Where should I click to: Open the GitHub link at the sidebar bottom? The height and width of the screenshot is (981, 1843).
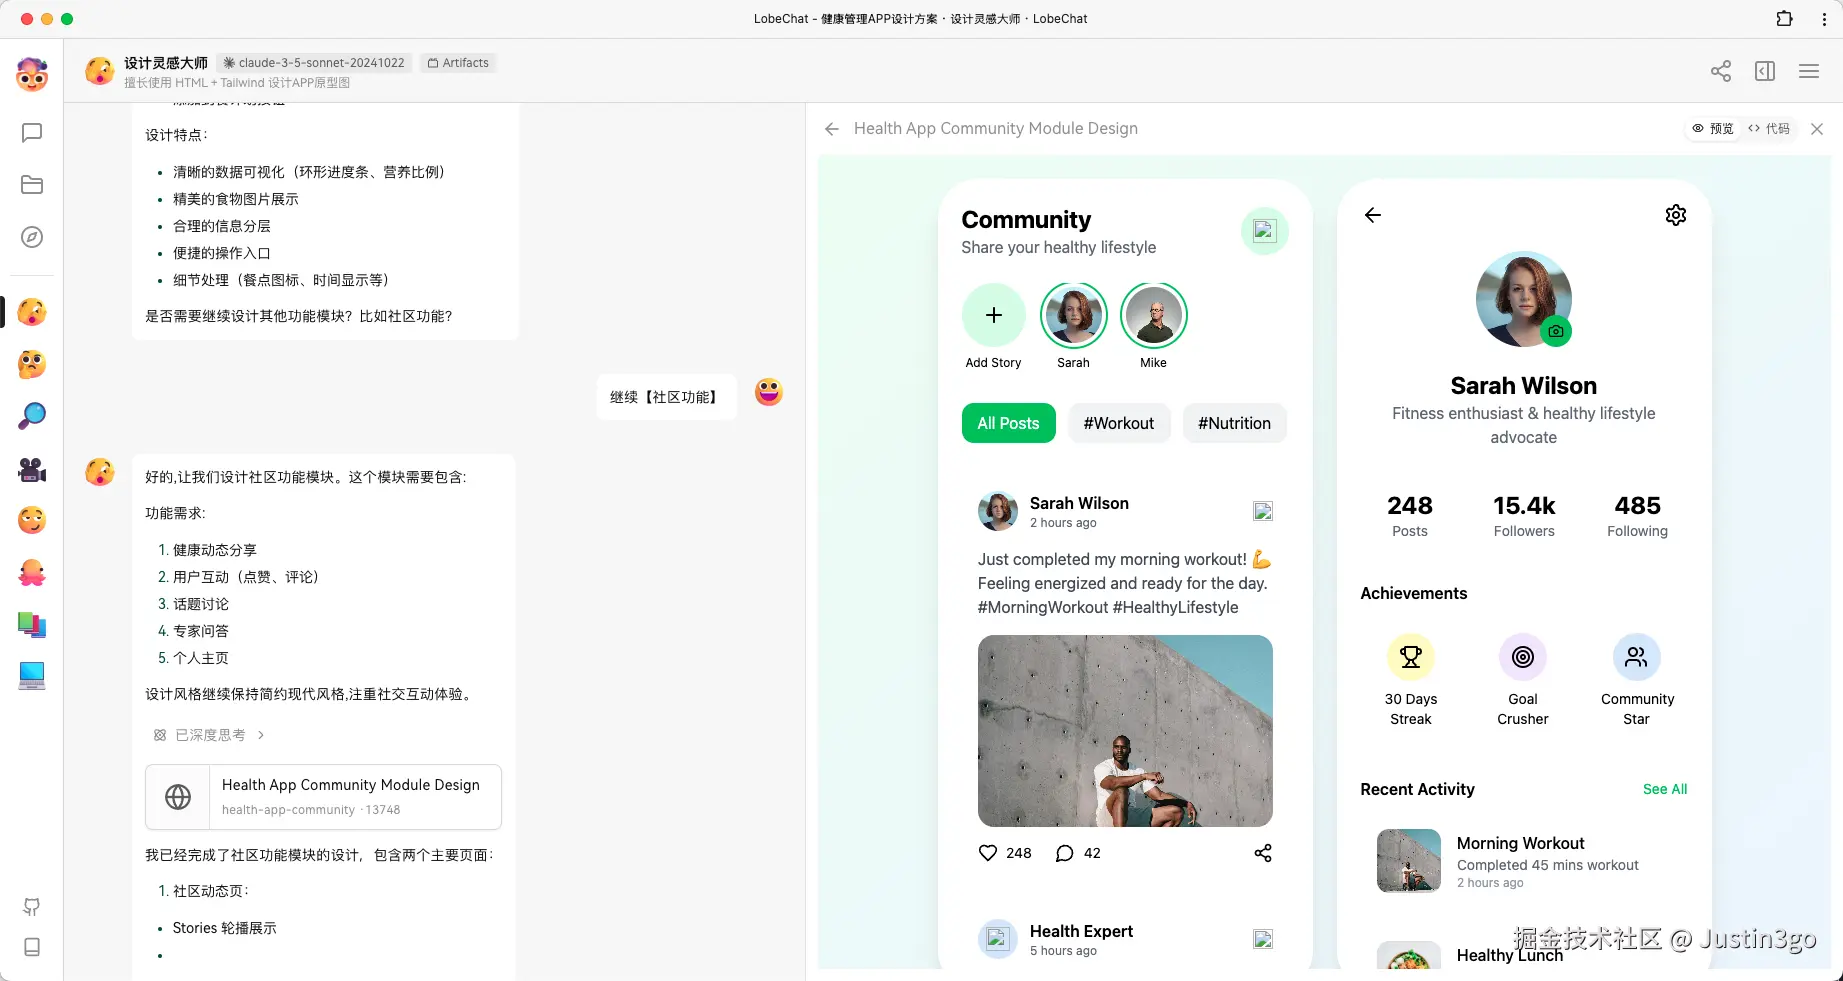[32, 907]
